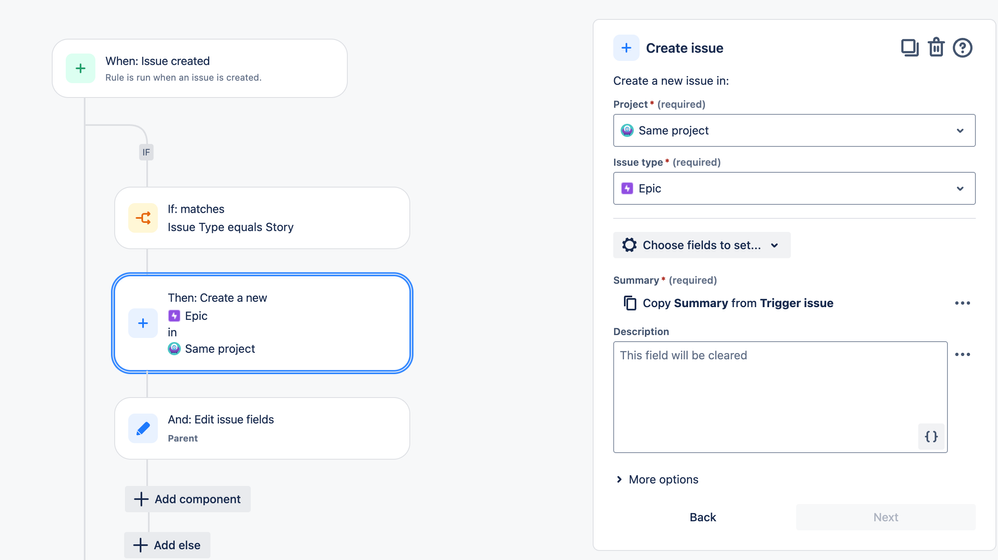Click the blue pencil Edit issue icon
The width and height of the screenshot is (998, 560).
coord(143,428)
